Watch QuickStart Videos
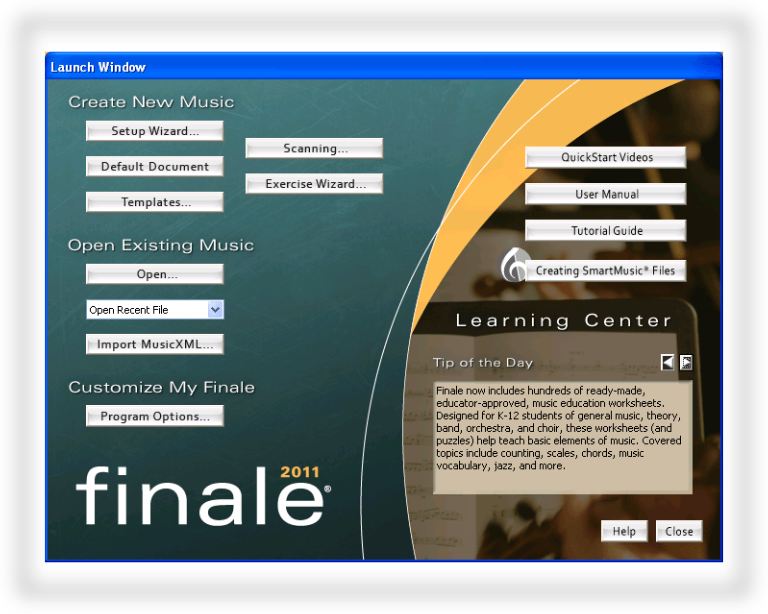This screenshot has height=614, width=768. (x=606, y=157)
